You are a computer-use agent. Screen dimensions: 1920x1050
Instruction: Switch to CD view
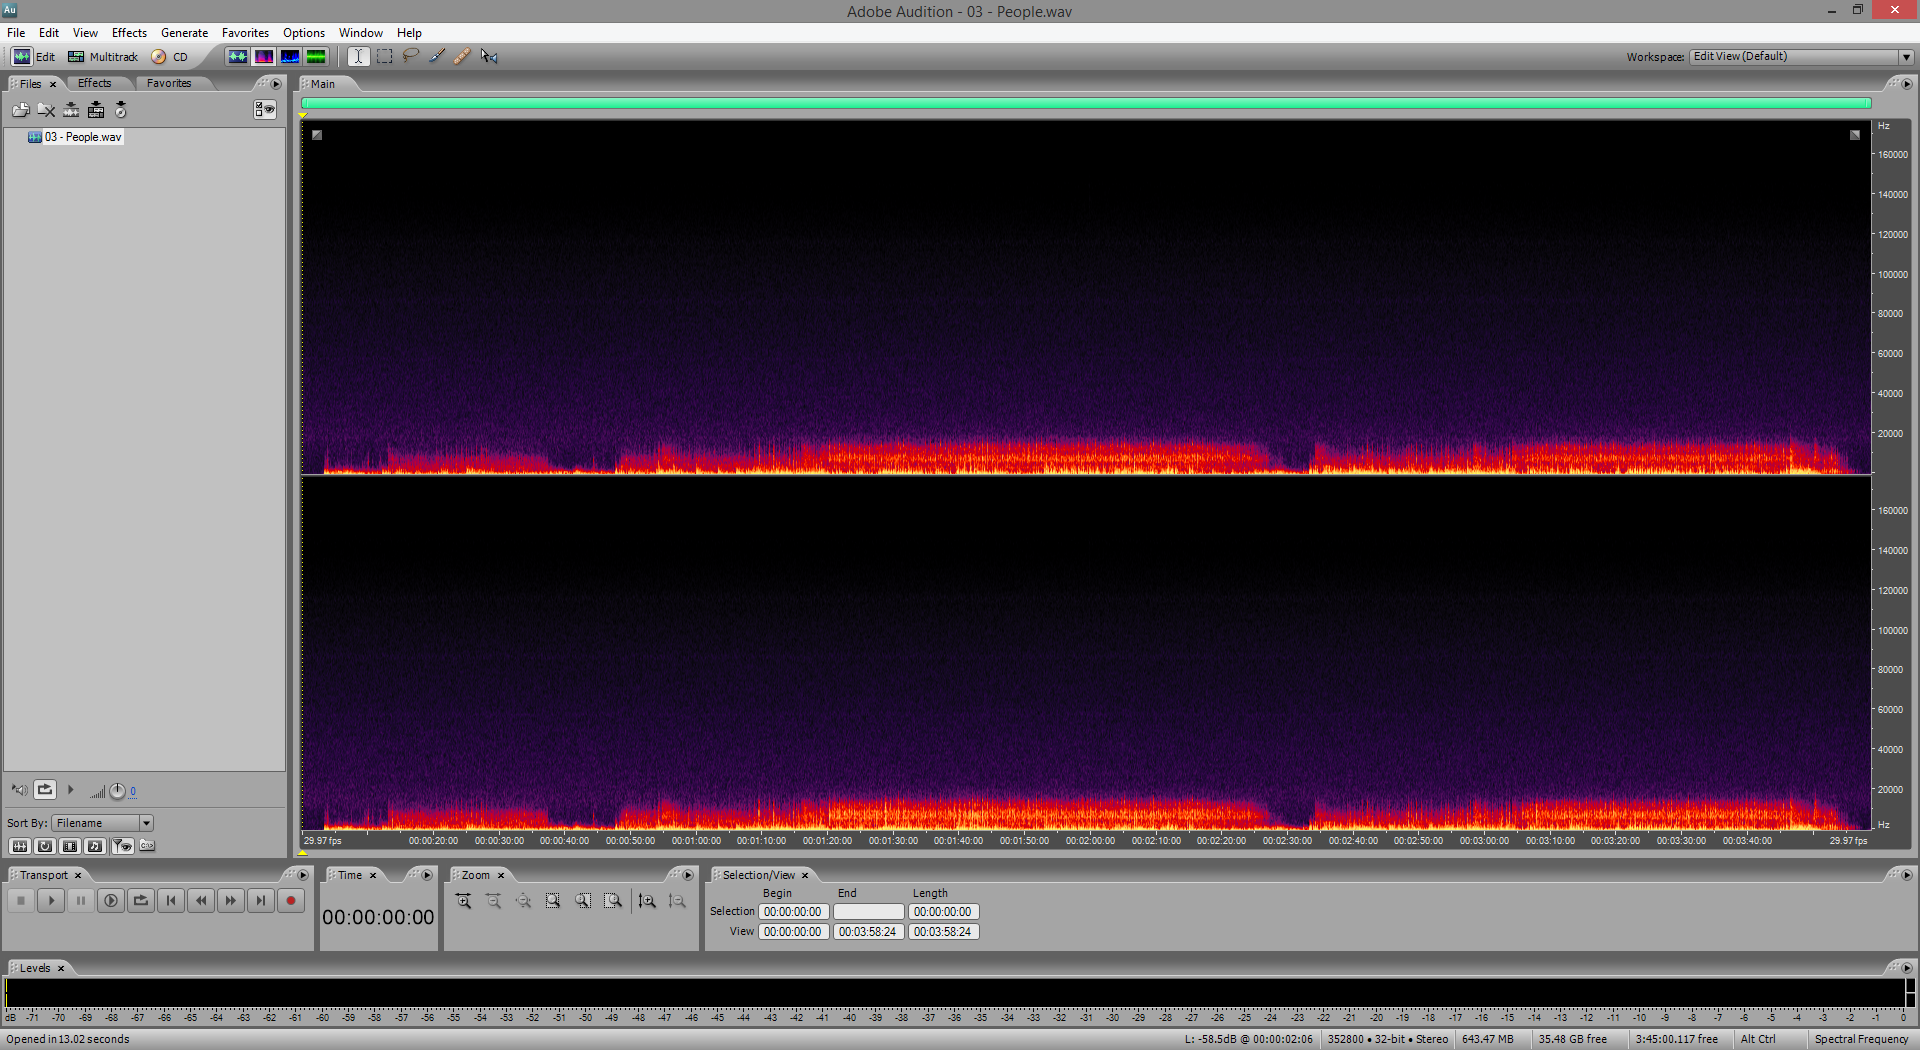tap(170, 57)
